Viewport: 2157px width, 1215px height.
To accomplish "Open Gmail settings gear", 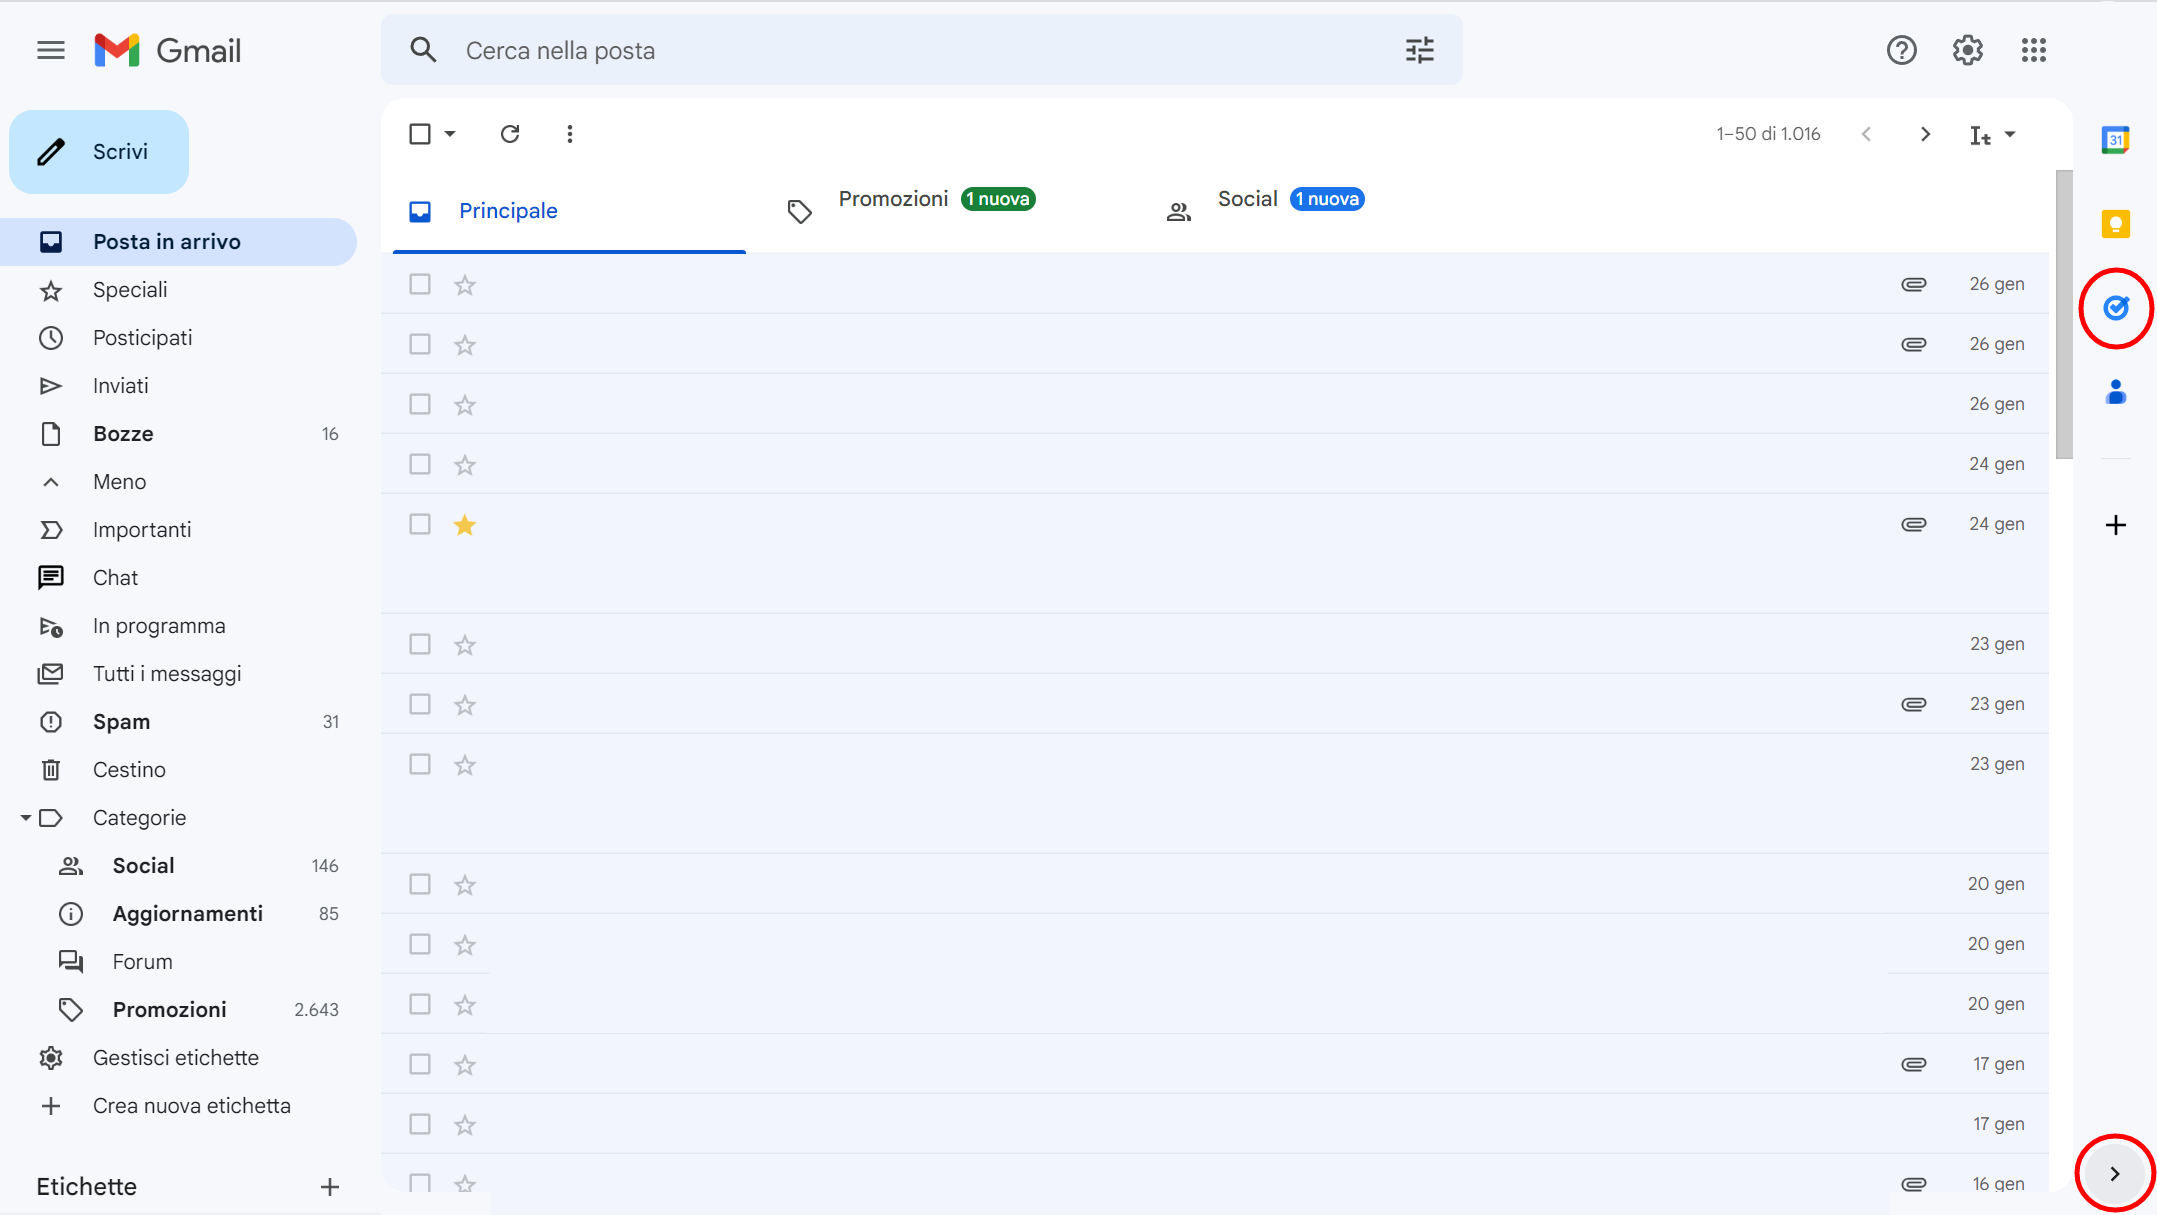I will (1966, 50).
